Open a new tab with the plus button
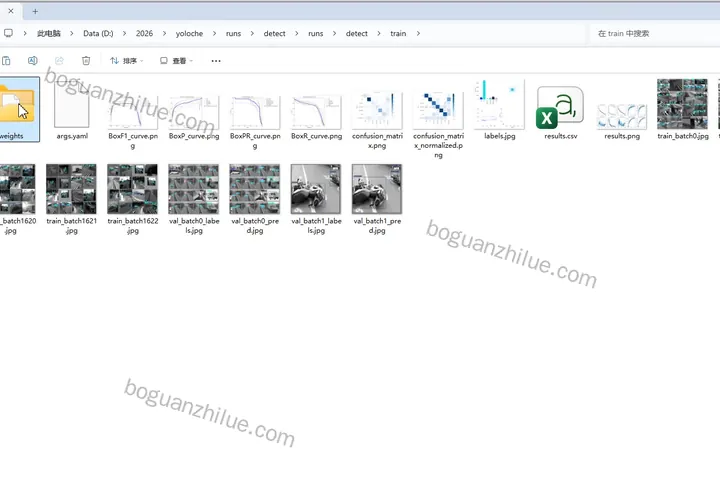Screen dimensions: 720x480 (x=35, y=11)
